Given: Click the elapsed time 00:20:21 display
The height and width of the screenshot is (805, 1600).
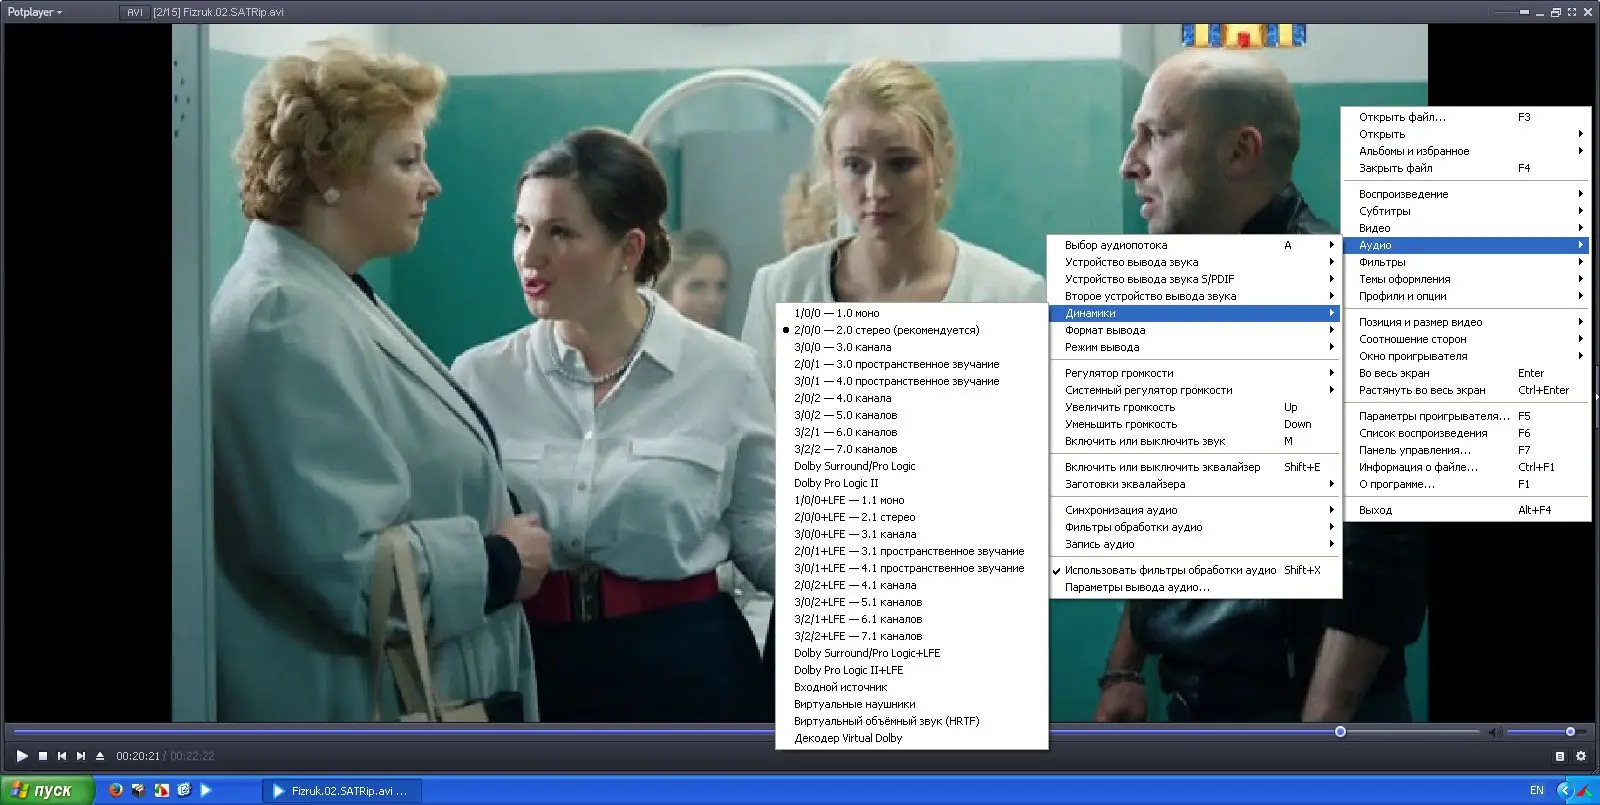Looking at the screenshot, I should [x=137, y=756].
